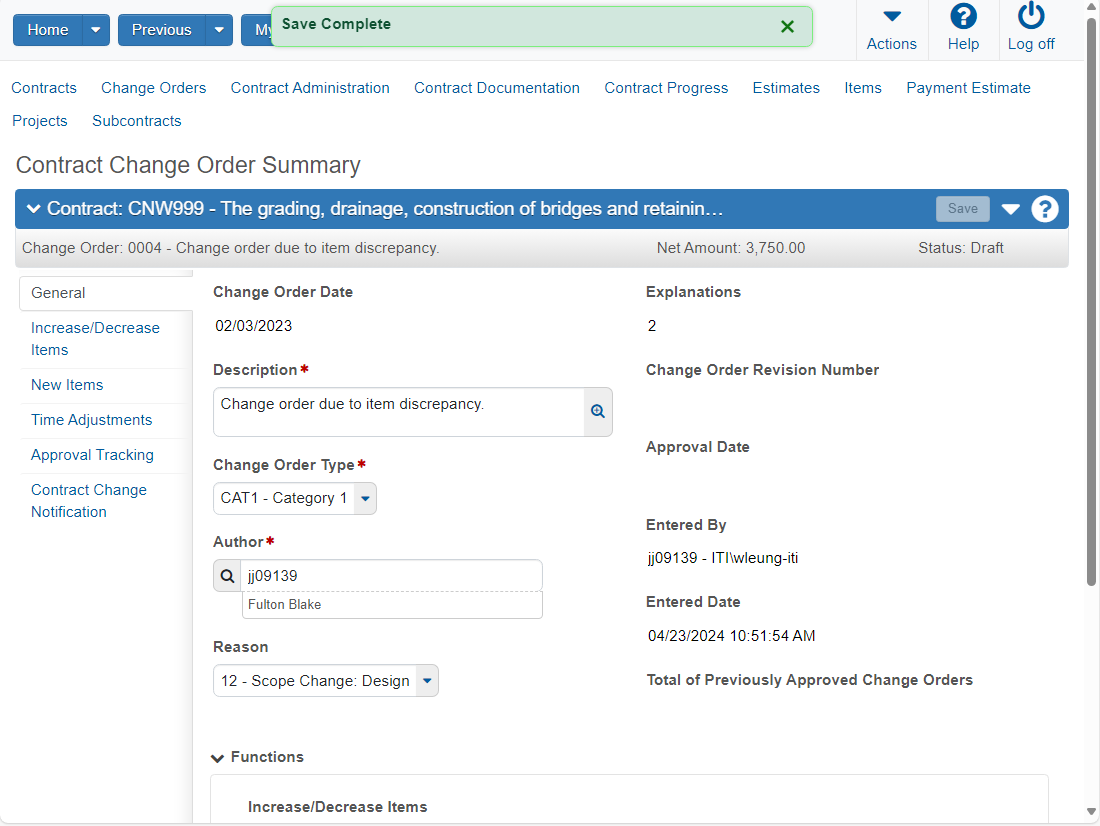Open the global Actions arrow menu

tap(892, 17)
